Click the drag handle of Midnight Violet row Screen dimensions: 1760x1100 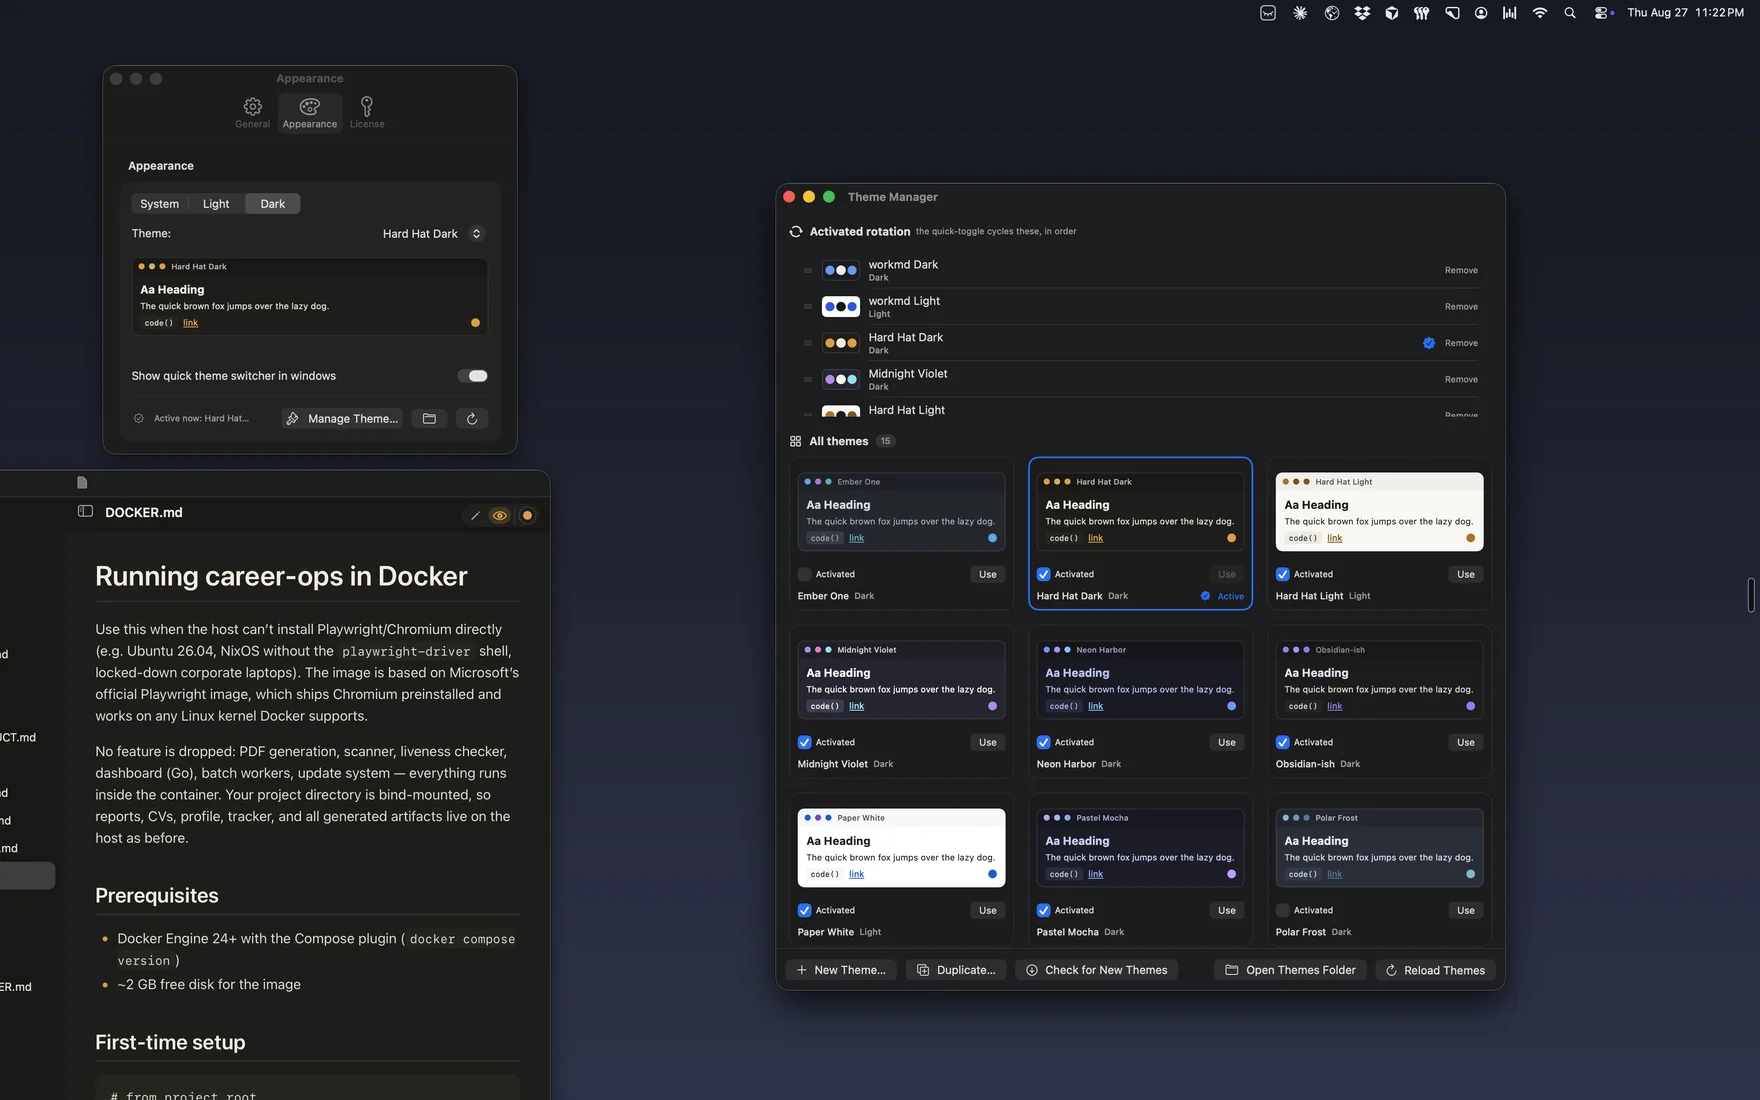click(x=808, y=379)
